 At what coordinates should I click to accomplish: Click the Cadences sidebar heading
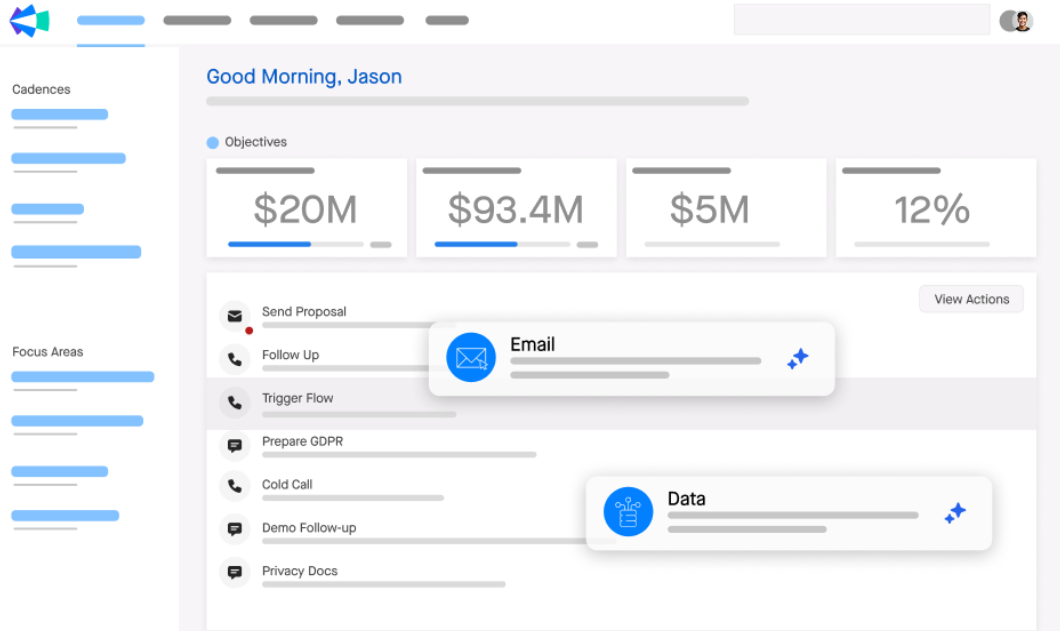click(x=41, y=89)
